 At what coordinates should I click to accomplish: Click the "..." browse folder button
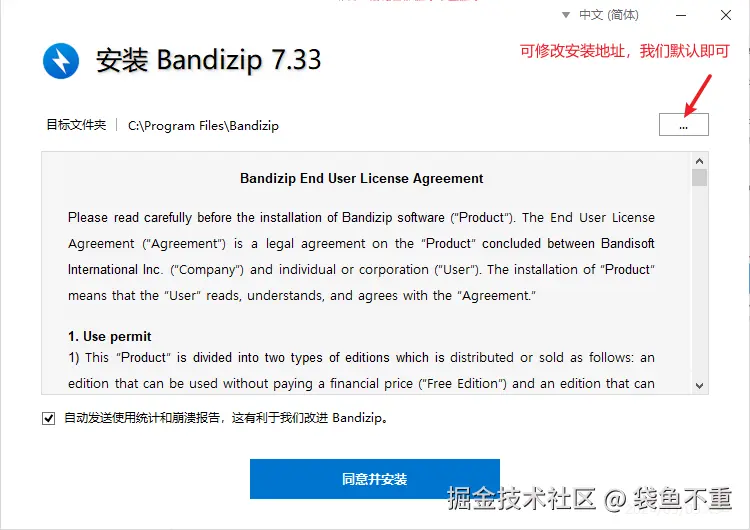(x=684, y=124)
